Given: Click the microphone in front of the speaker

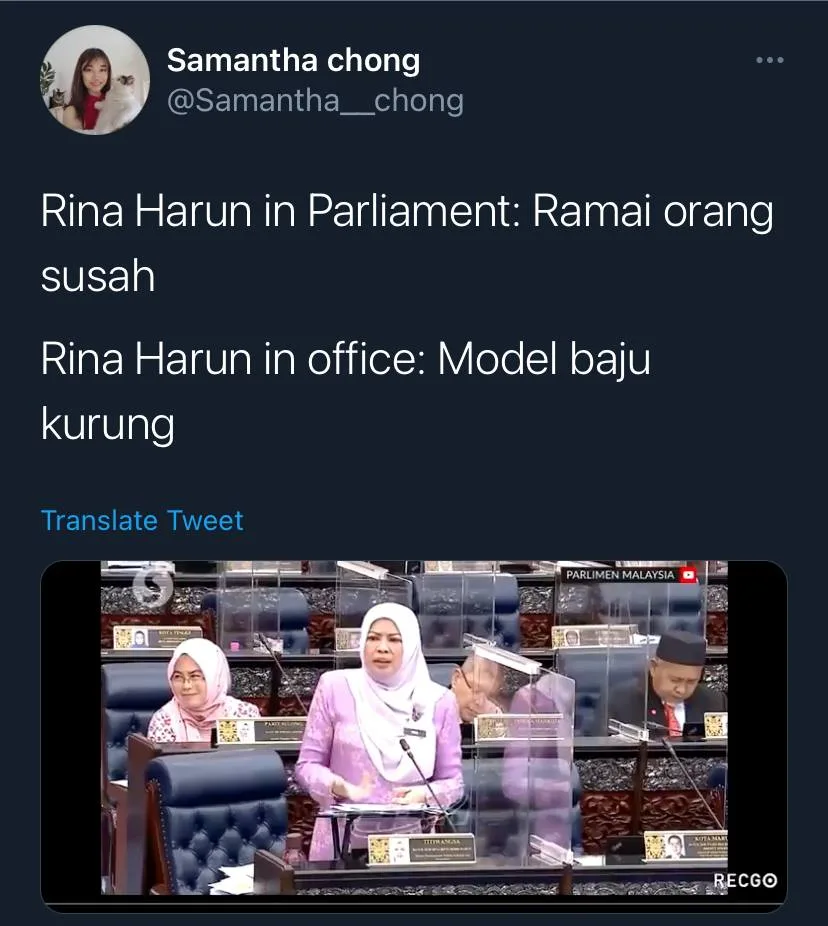Looking at the screenshot, I should point(426,780).
